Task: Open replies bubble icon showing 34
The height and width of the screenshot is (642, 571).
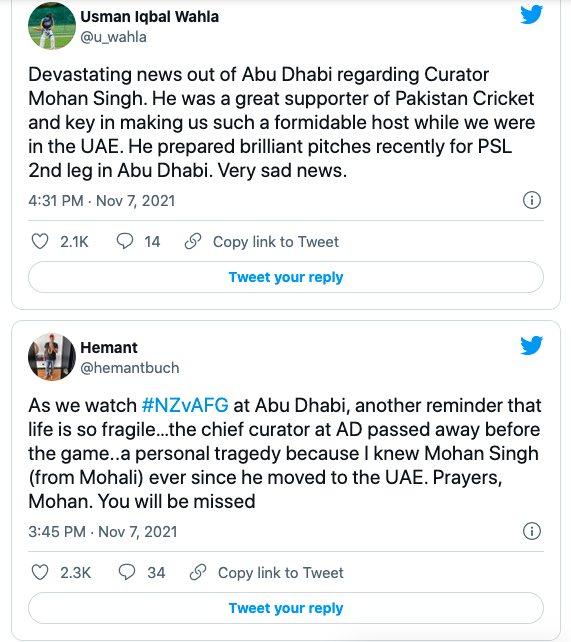Action: coord(127,572)
